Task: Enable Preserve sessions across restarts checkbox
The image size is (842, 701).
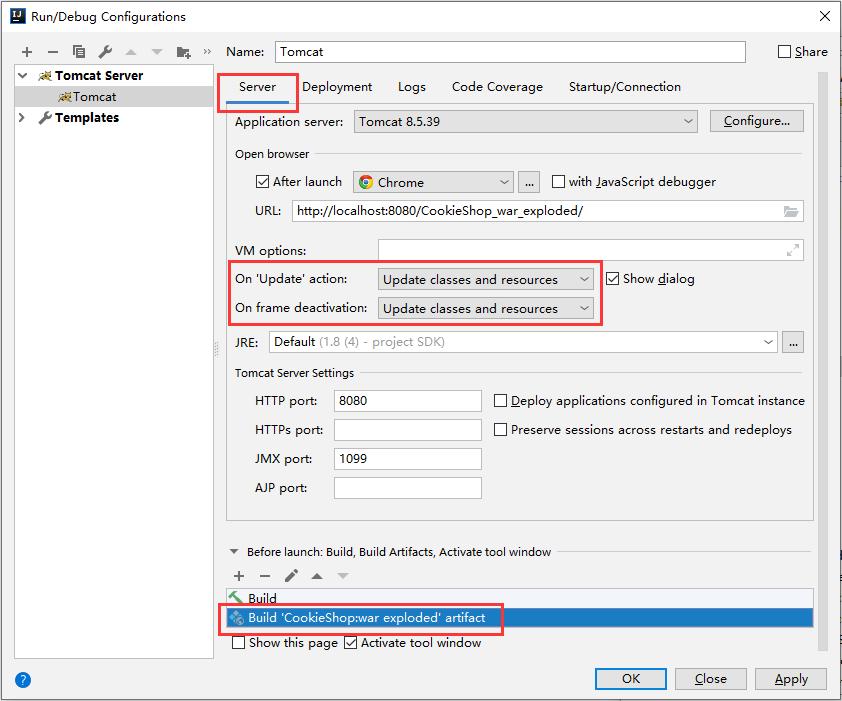Action: click(500, 430)
